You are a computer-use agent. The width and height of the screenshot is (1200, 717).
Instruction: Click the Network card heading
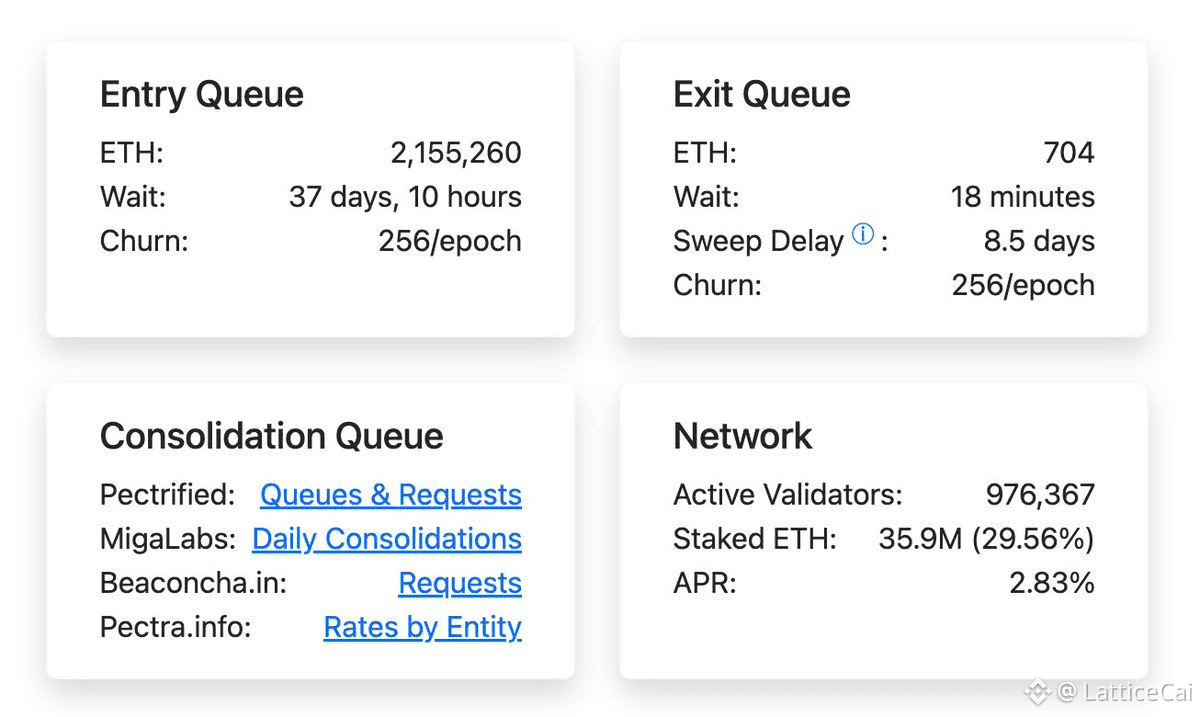pos(743,437)
